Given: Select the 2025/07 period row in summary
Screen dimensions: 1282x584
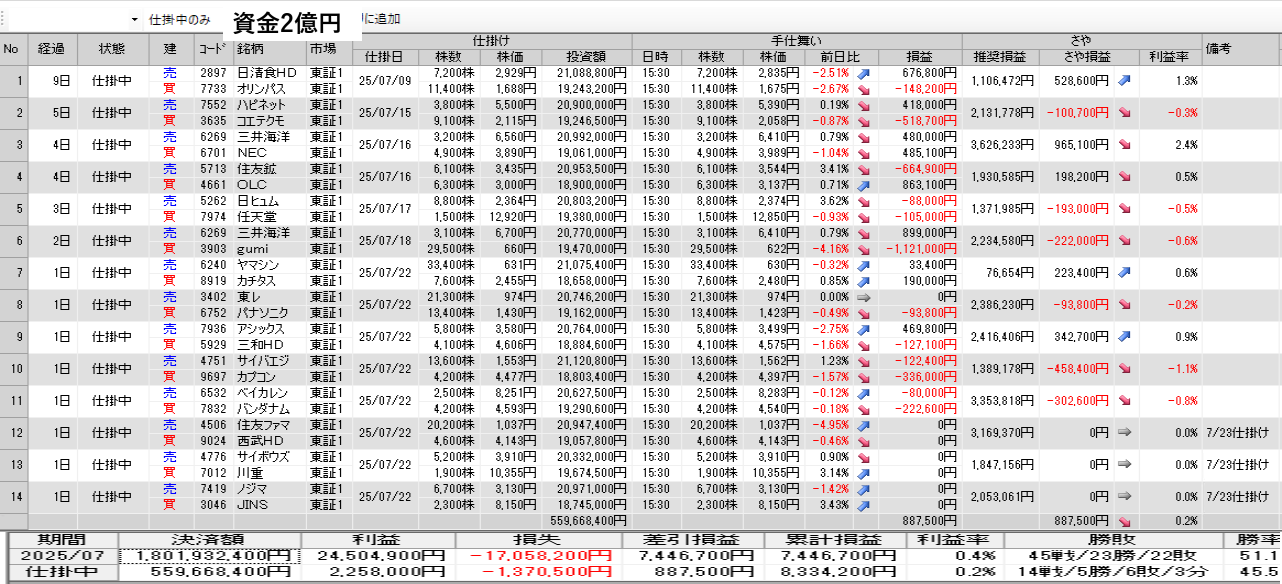Looking at the screenshot, I should 61,555.
